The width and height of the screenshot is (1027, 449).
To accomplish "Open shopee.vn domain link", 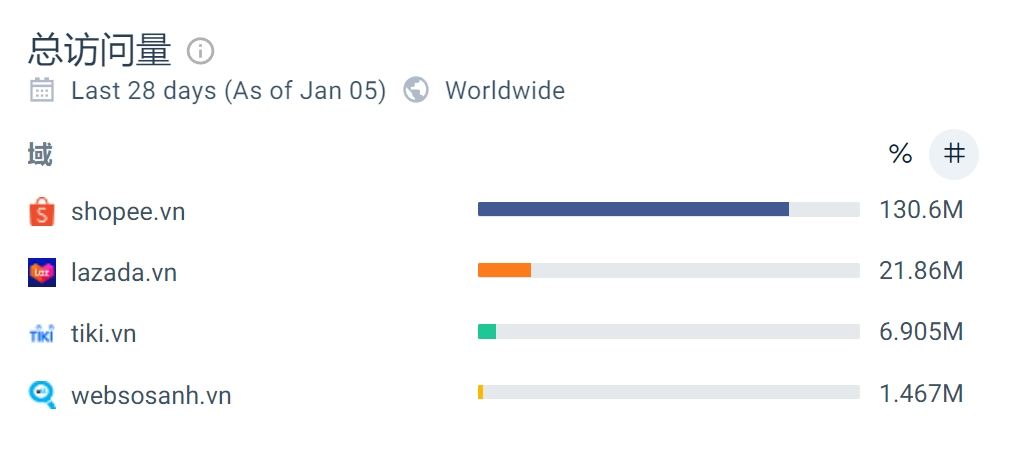I will [128, 211].
